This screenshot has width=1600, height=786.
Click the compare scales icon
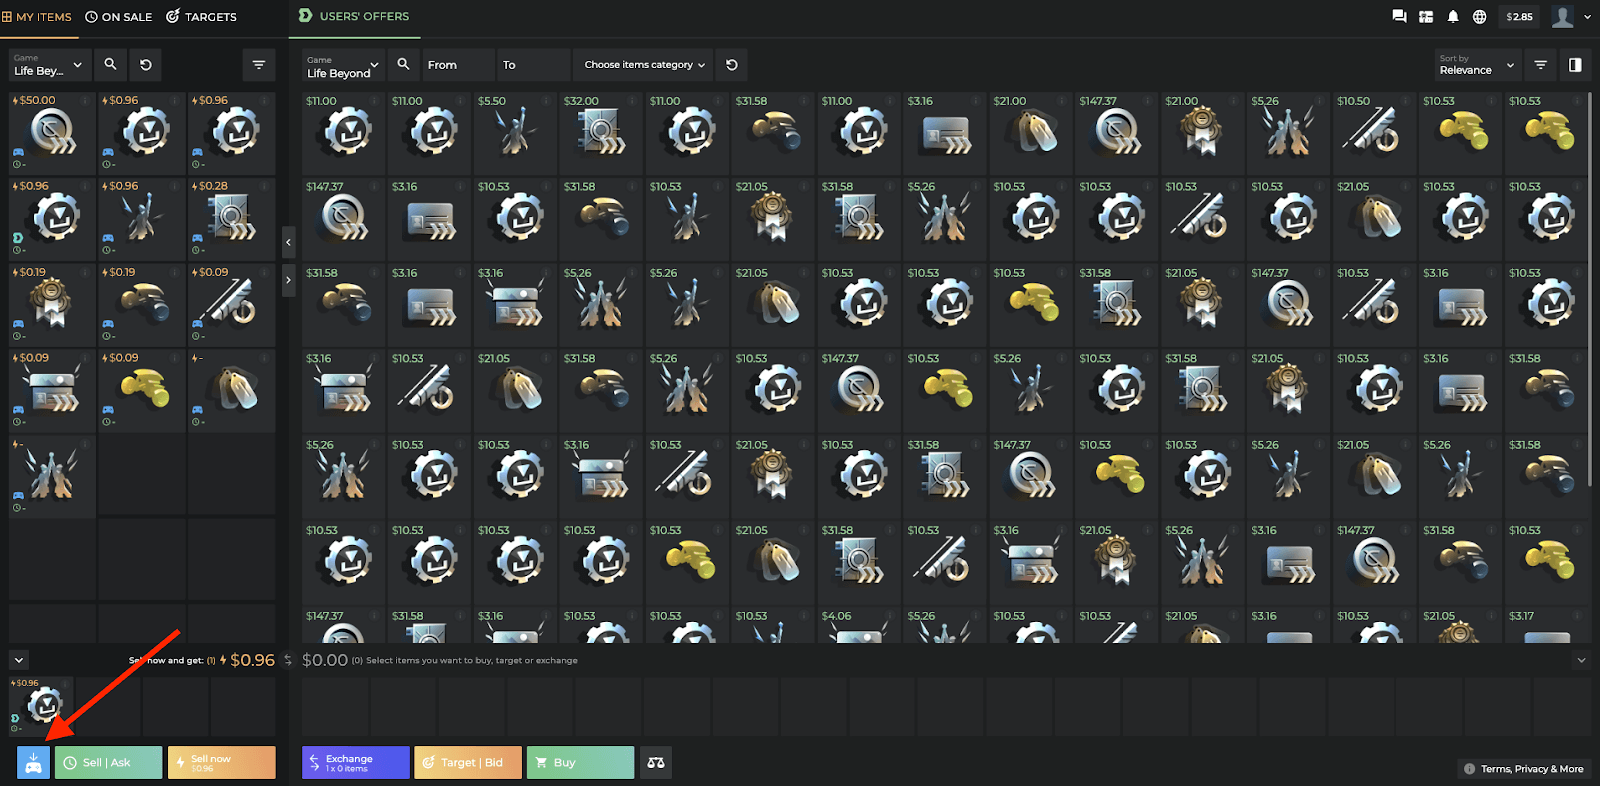pyautogui.click(x=656, y=762)
